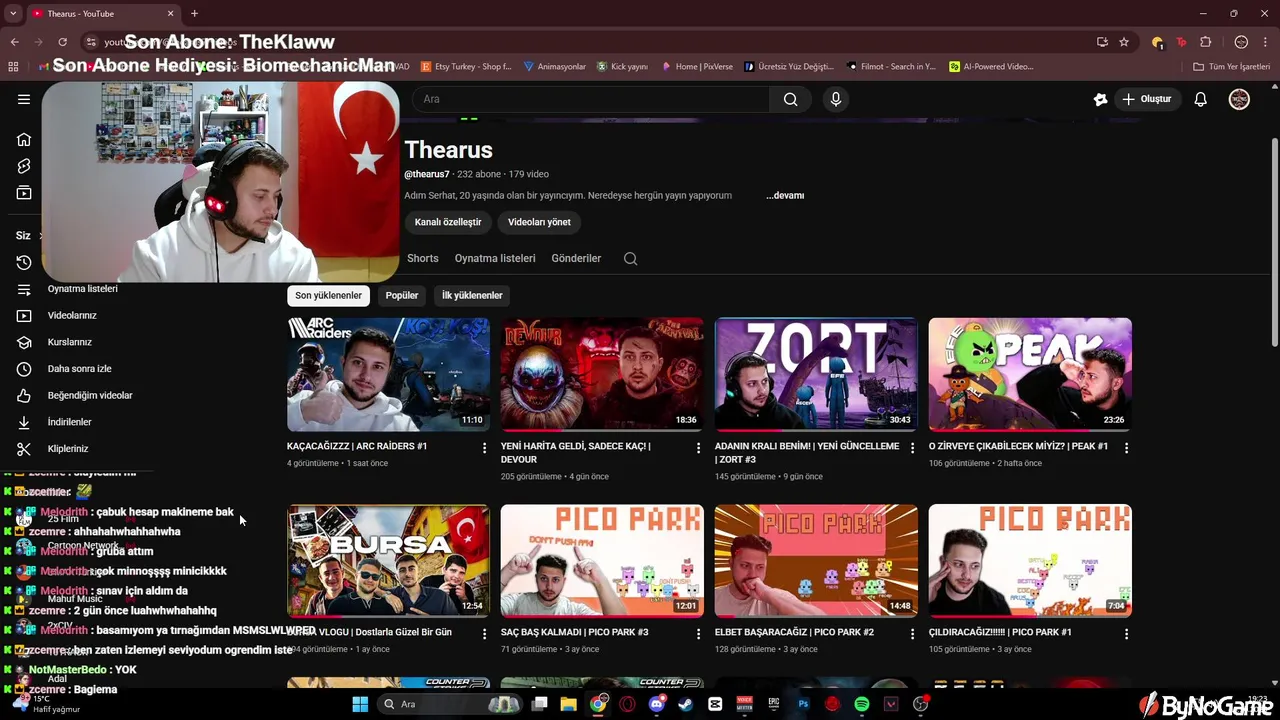Select the Popüler filter chip
The height and width of the screenshot is (720, 1280).
[402, 295]
